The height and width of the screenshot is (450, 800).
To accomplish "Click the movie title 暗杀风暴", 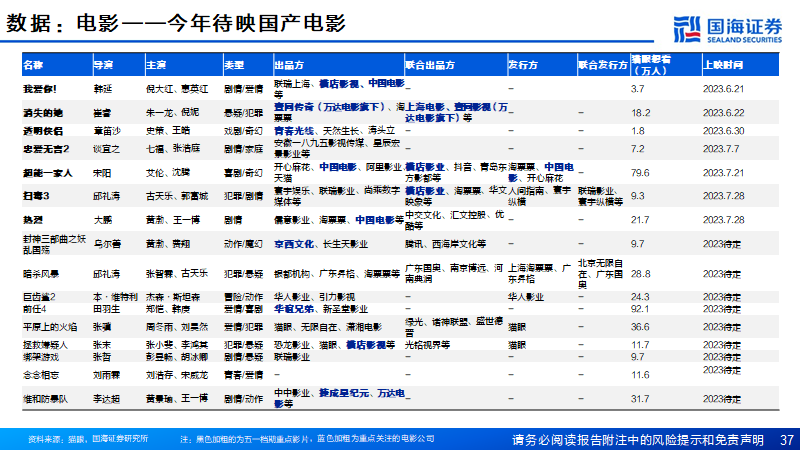I will coord(41,274).
